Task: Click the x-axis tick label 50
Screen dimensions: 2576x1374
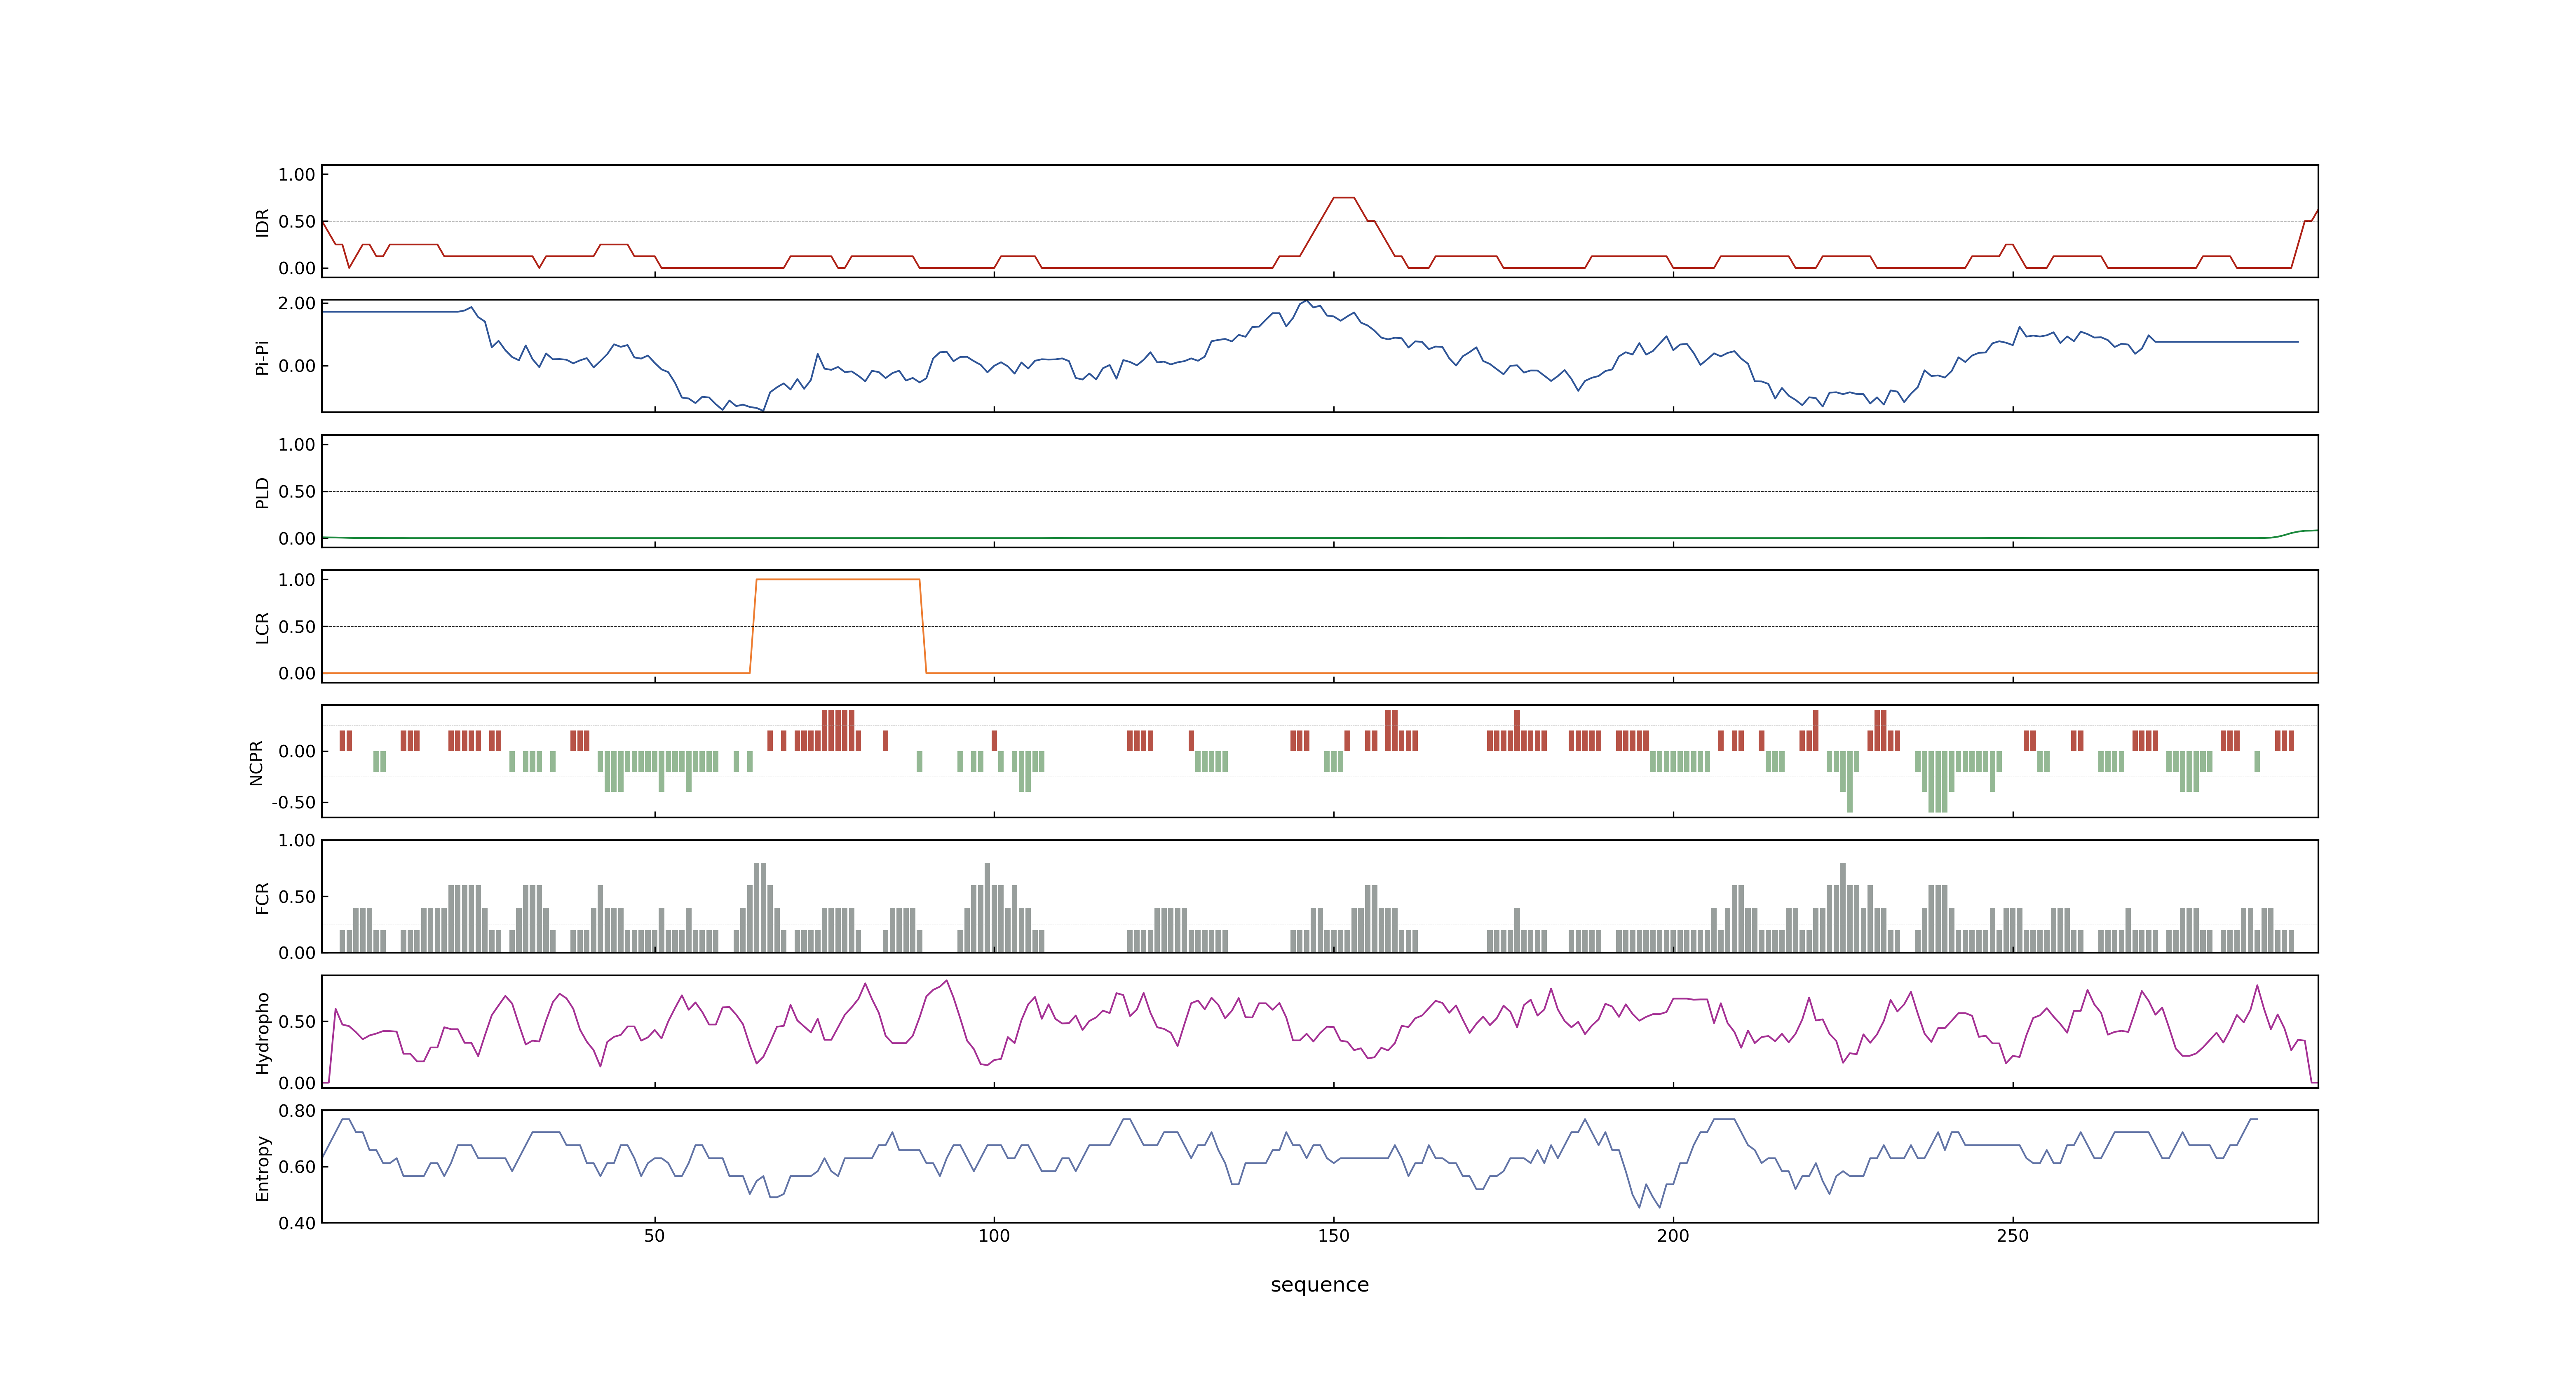Action: [x=654, y=1236]
